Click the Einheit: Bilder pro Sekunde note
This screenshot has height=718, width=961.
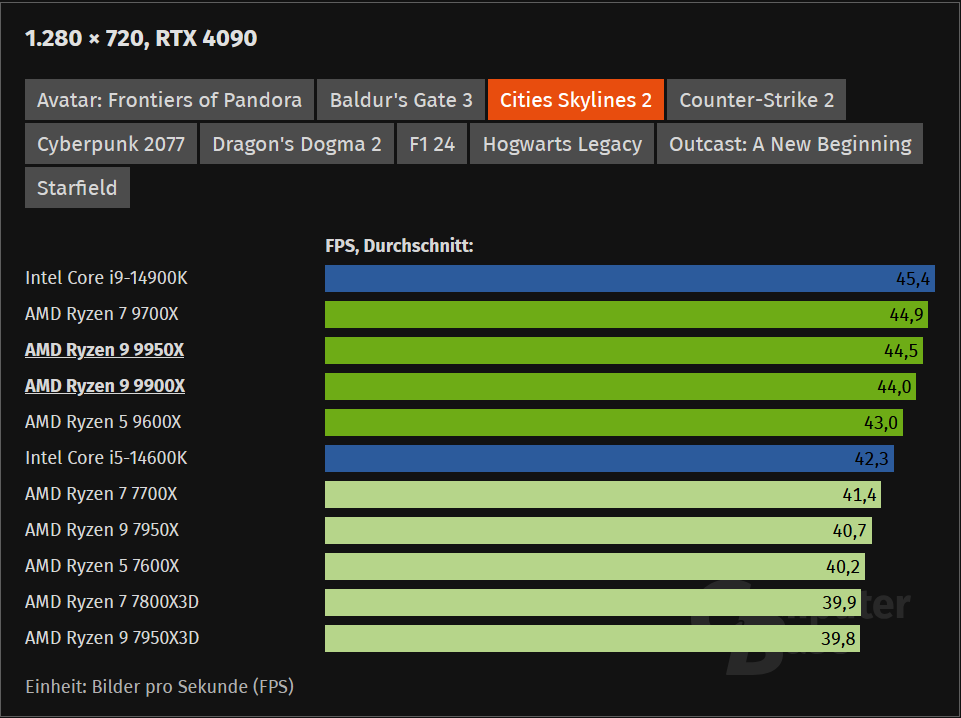[x=159, y=687]
